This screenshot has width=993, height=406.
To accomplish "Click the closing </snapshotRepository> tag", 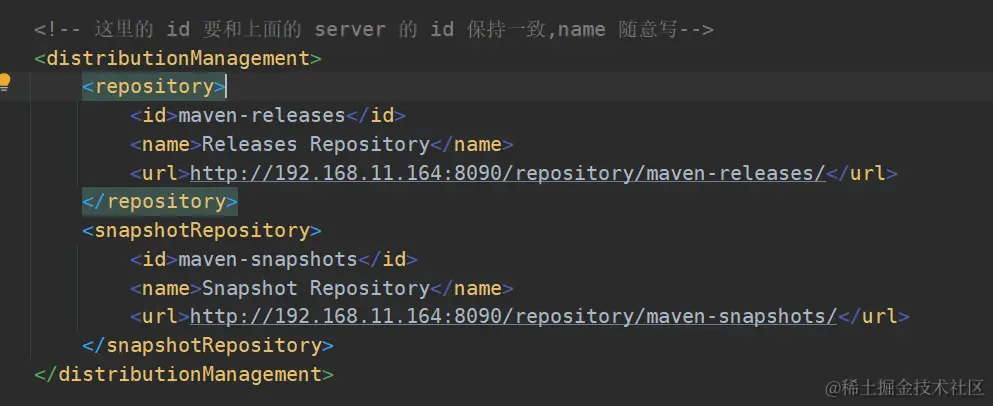I will pyautogui.click(x=208, y=345).
